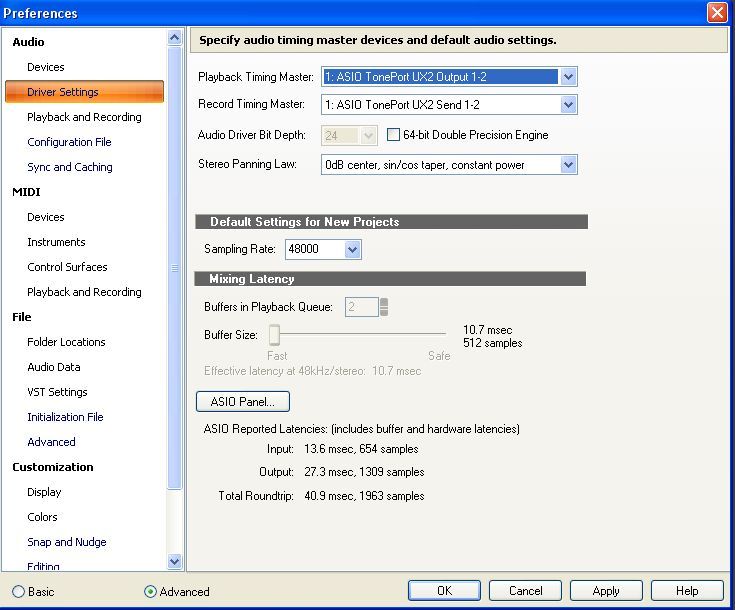Image resolution: width=735 pixels, height=610 pixels.
Task: Open MIDI Control Surfaces settings
Action: [x=67, y=267]
